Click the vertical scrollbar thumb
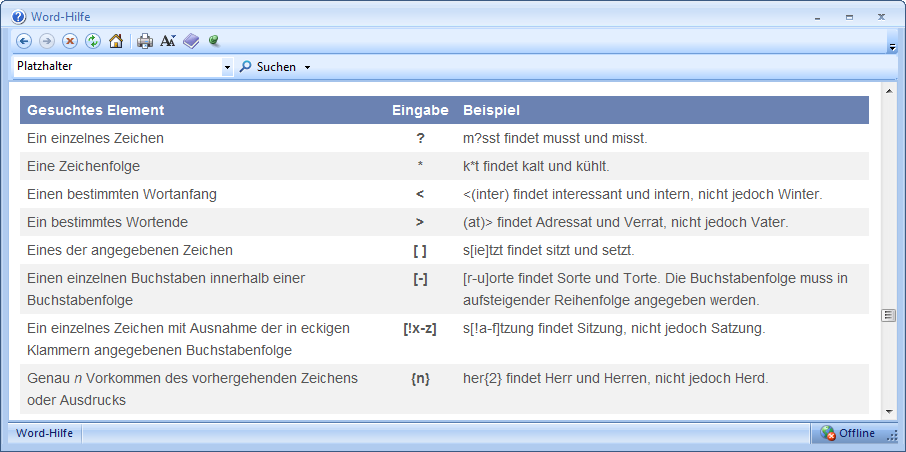Viewport: 906px width, 452px height. 888,315
